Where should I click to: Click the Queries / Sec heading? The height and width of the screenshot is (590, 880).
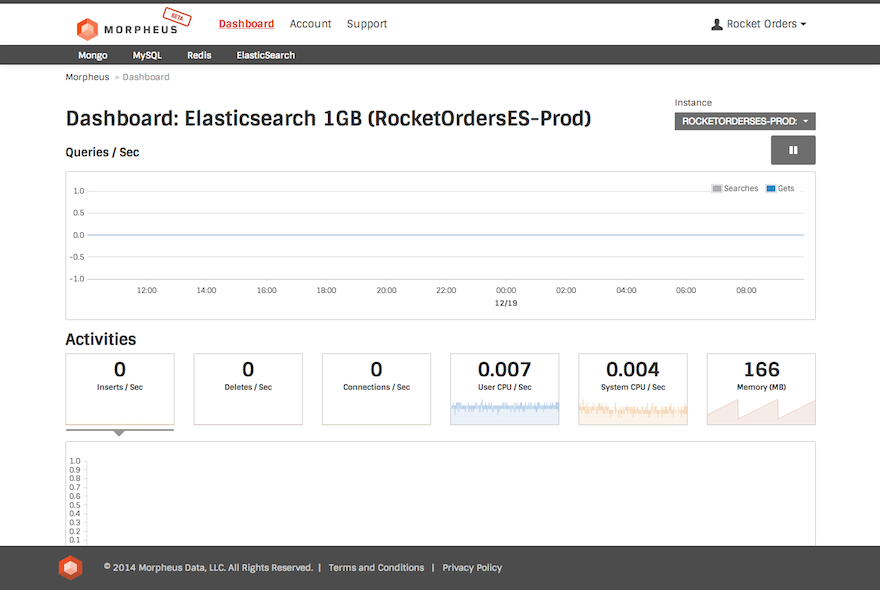click(102, 152)
